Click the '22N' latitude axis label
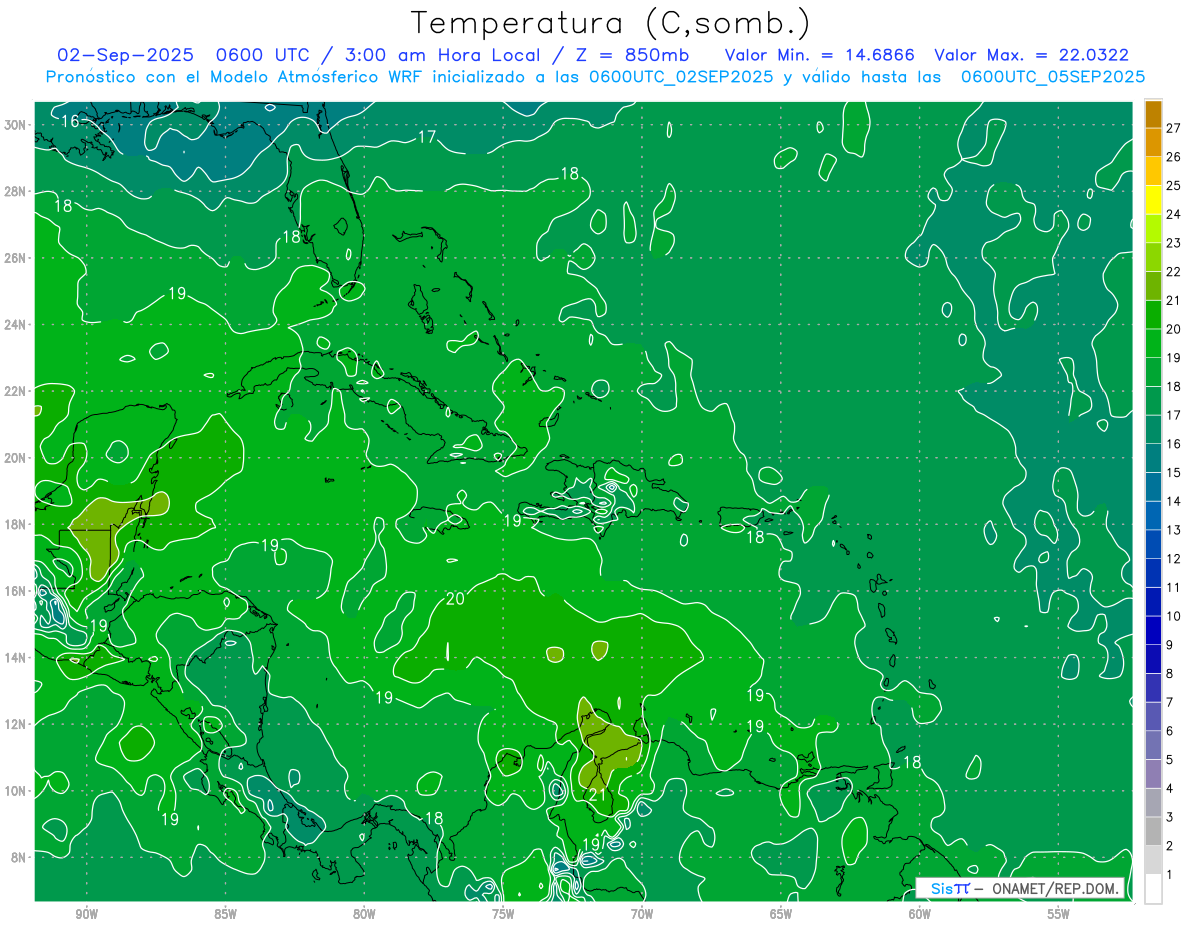Viewport: 1200px width, 927px height. point(17,391)
